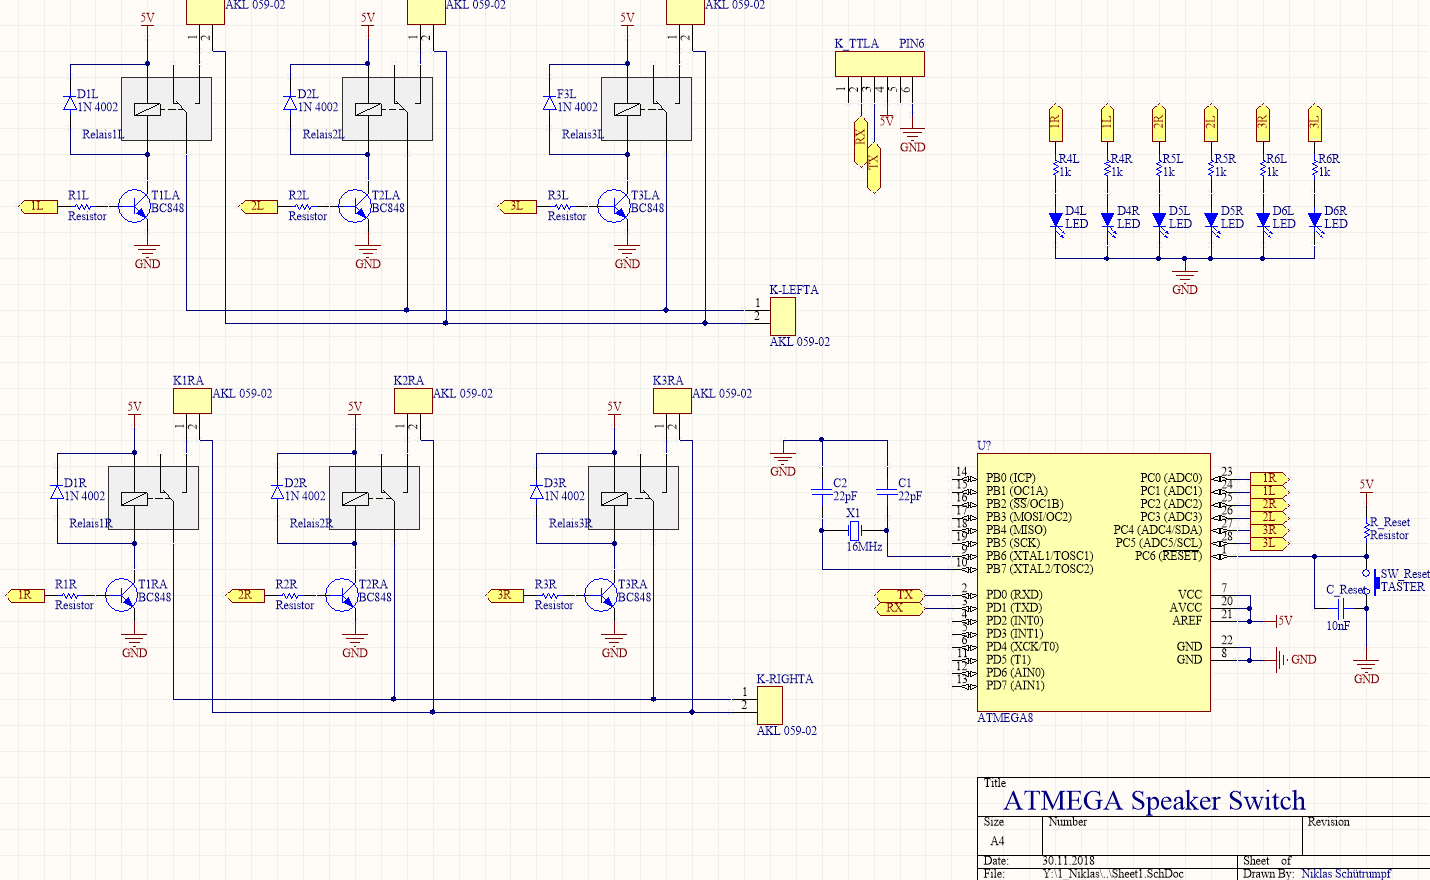Click the 1L port feeding resistor R1L
Screen dimensions: 1430x880
[x=38, y=207]
